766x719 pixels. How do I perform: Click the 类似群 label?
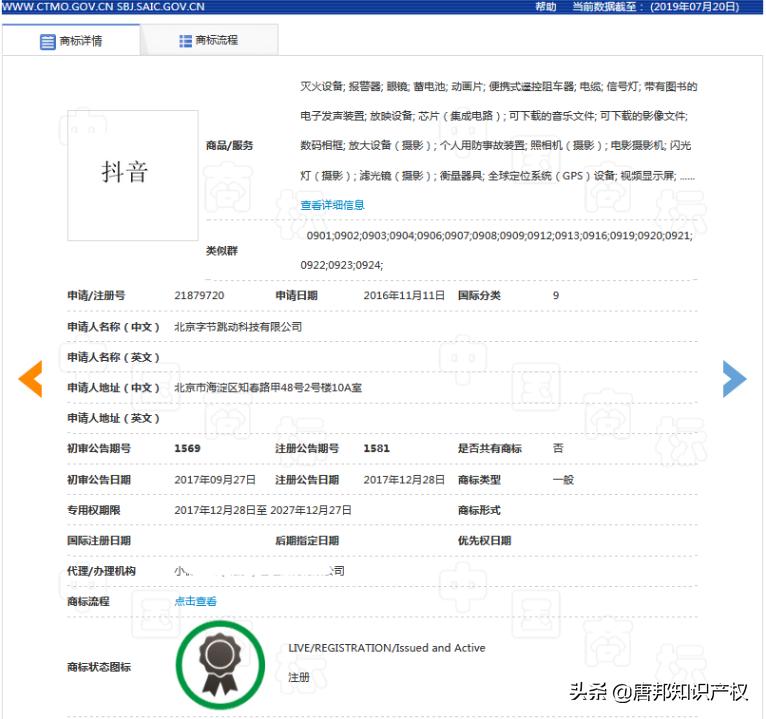tap(222, 251)
